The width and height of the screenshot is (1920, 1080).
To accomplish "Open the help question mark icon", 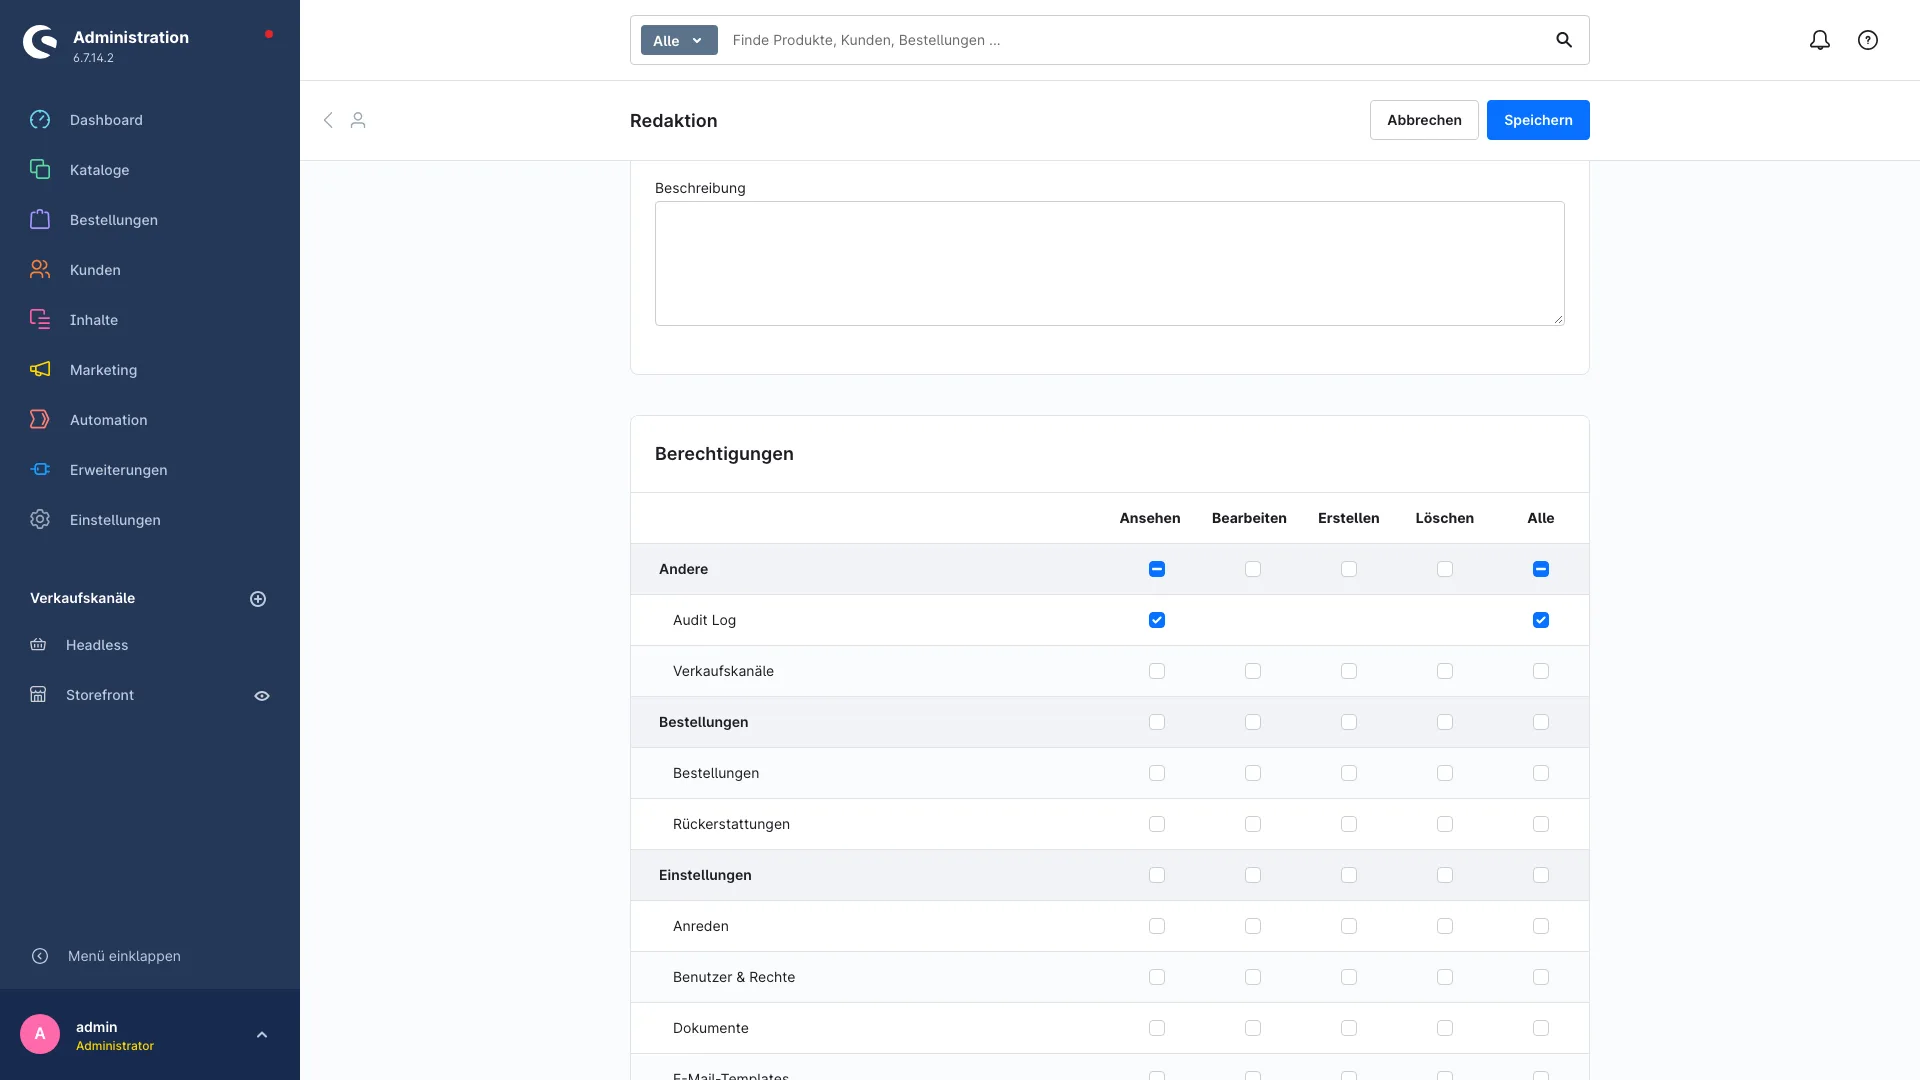I will point(1868,40).
